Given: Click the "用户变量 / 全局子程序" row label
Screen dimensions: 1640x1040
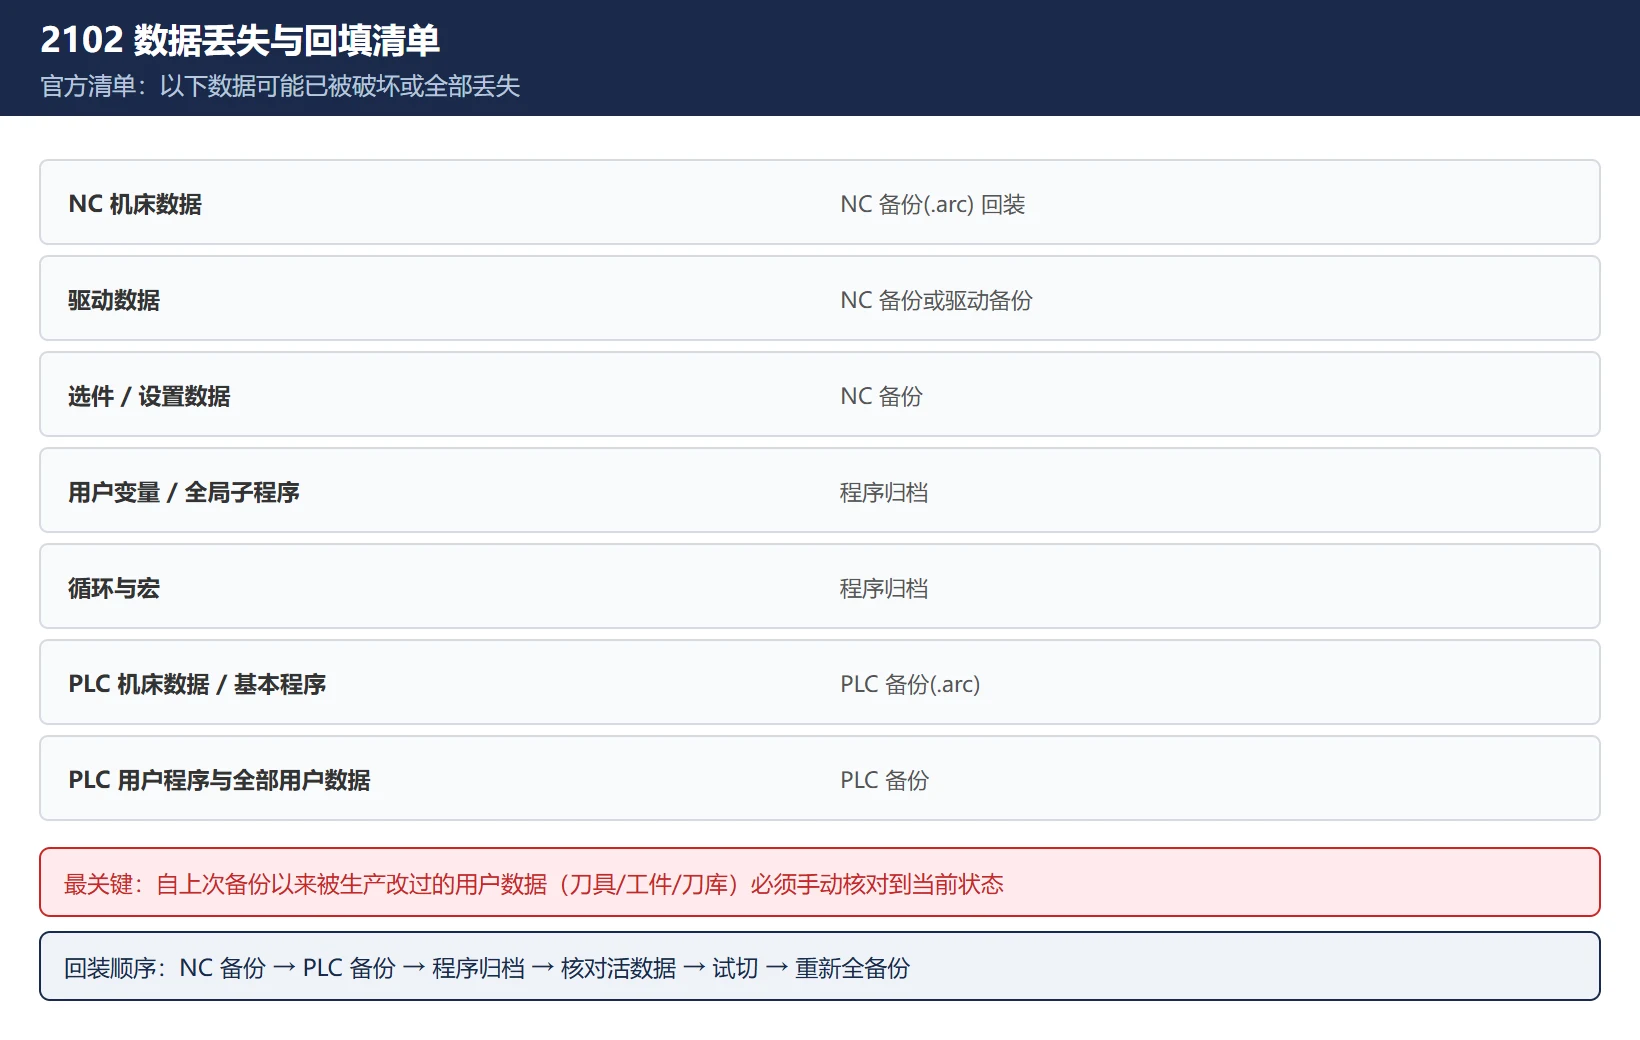Looking at the screenshot, I should (184, 492).
